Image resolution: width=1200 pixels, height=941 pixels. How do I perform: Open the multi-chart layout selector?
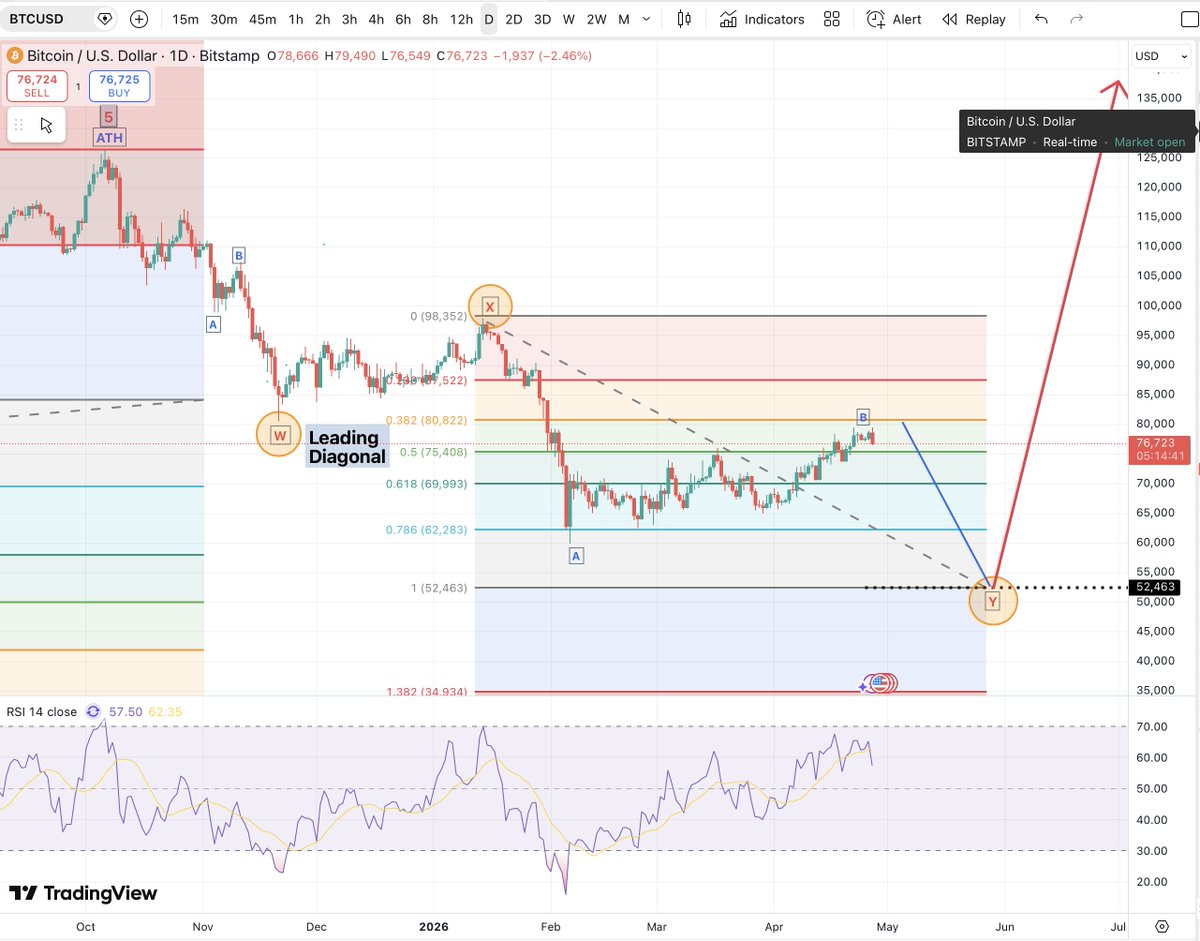831,19
